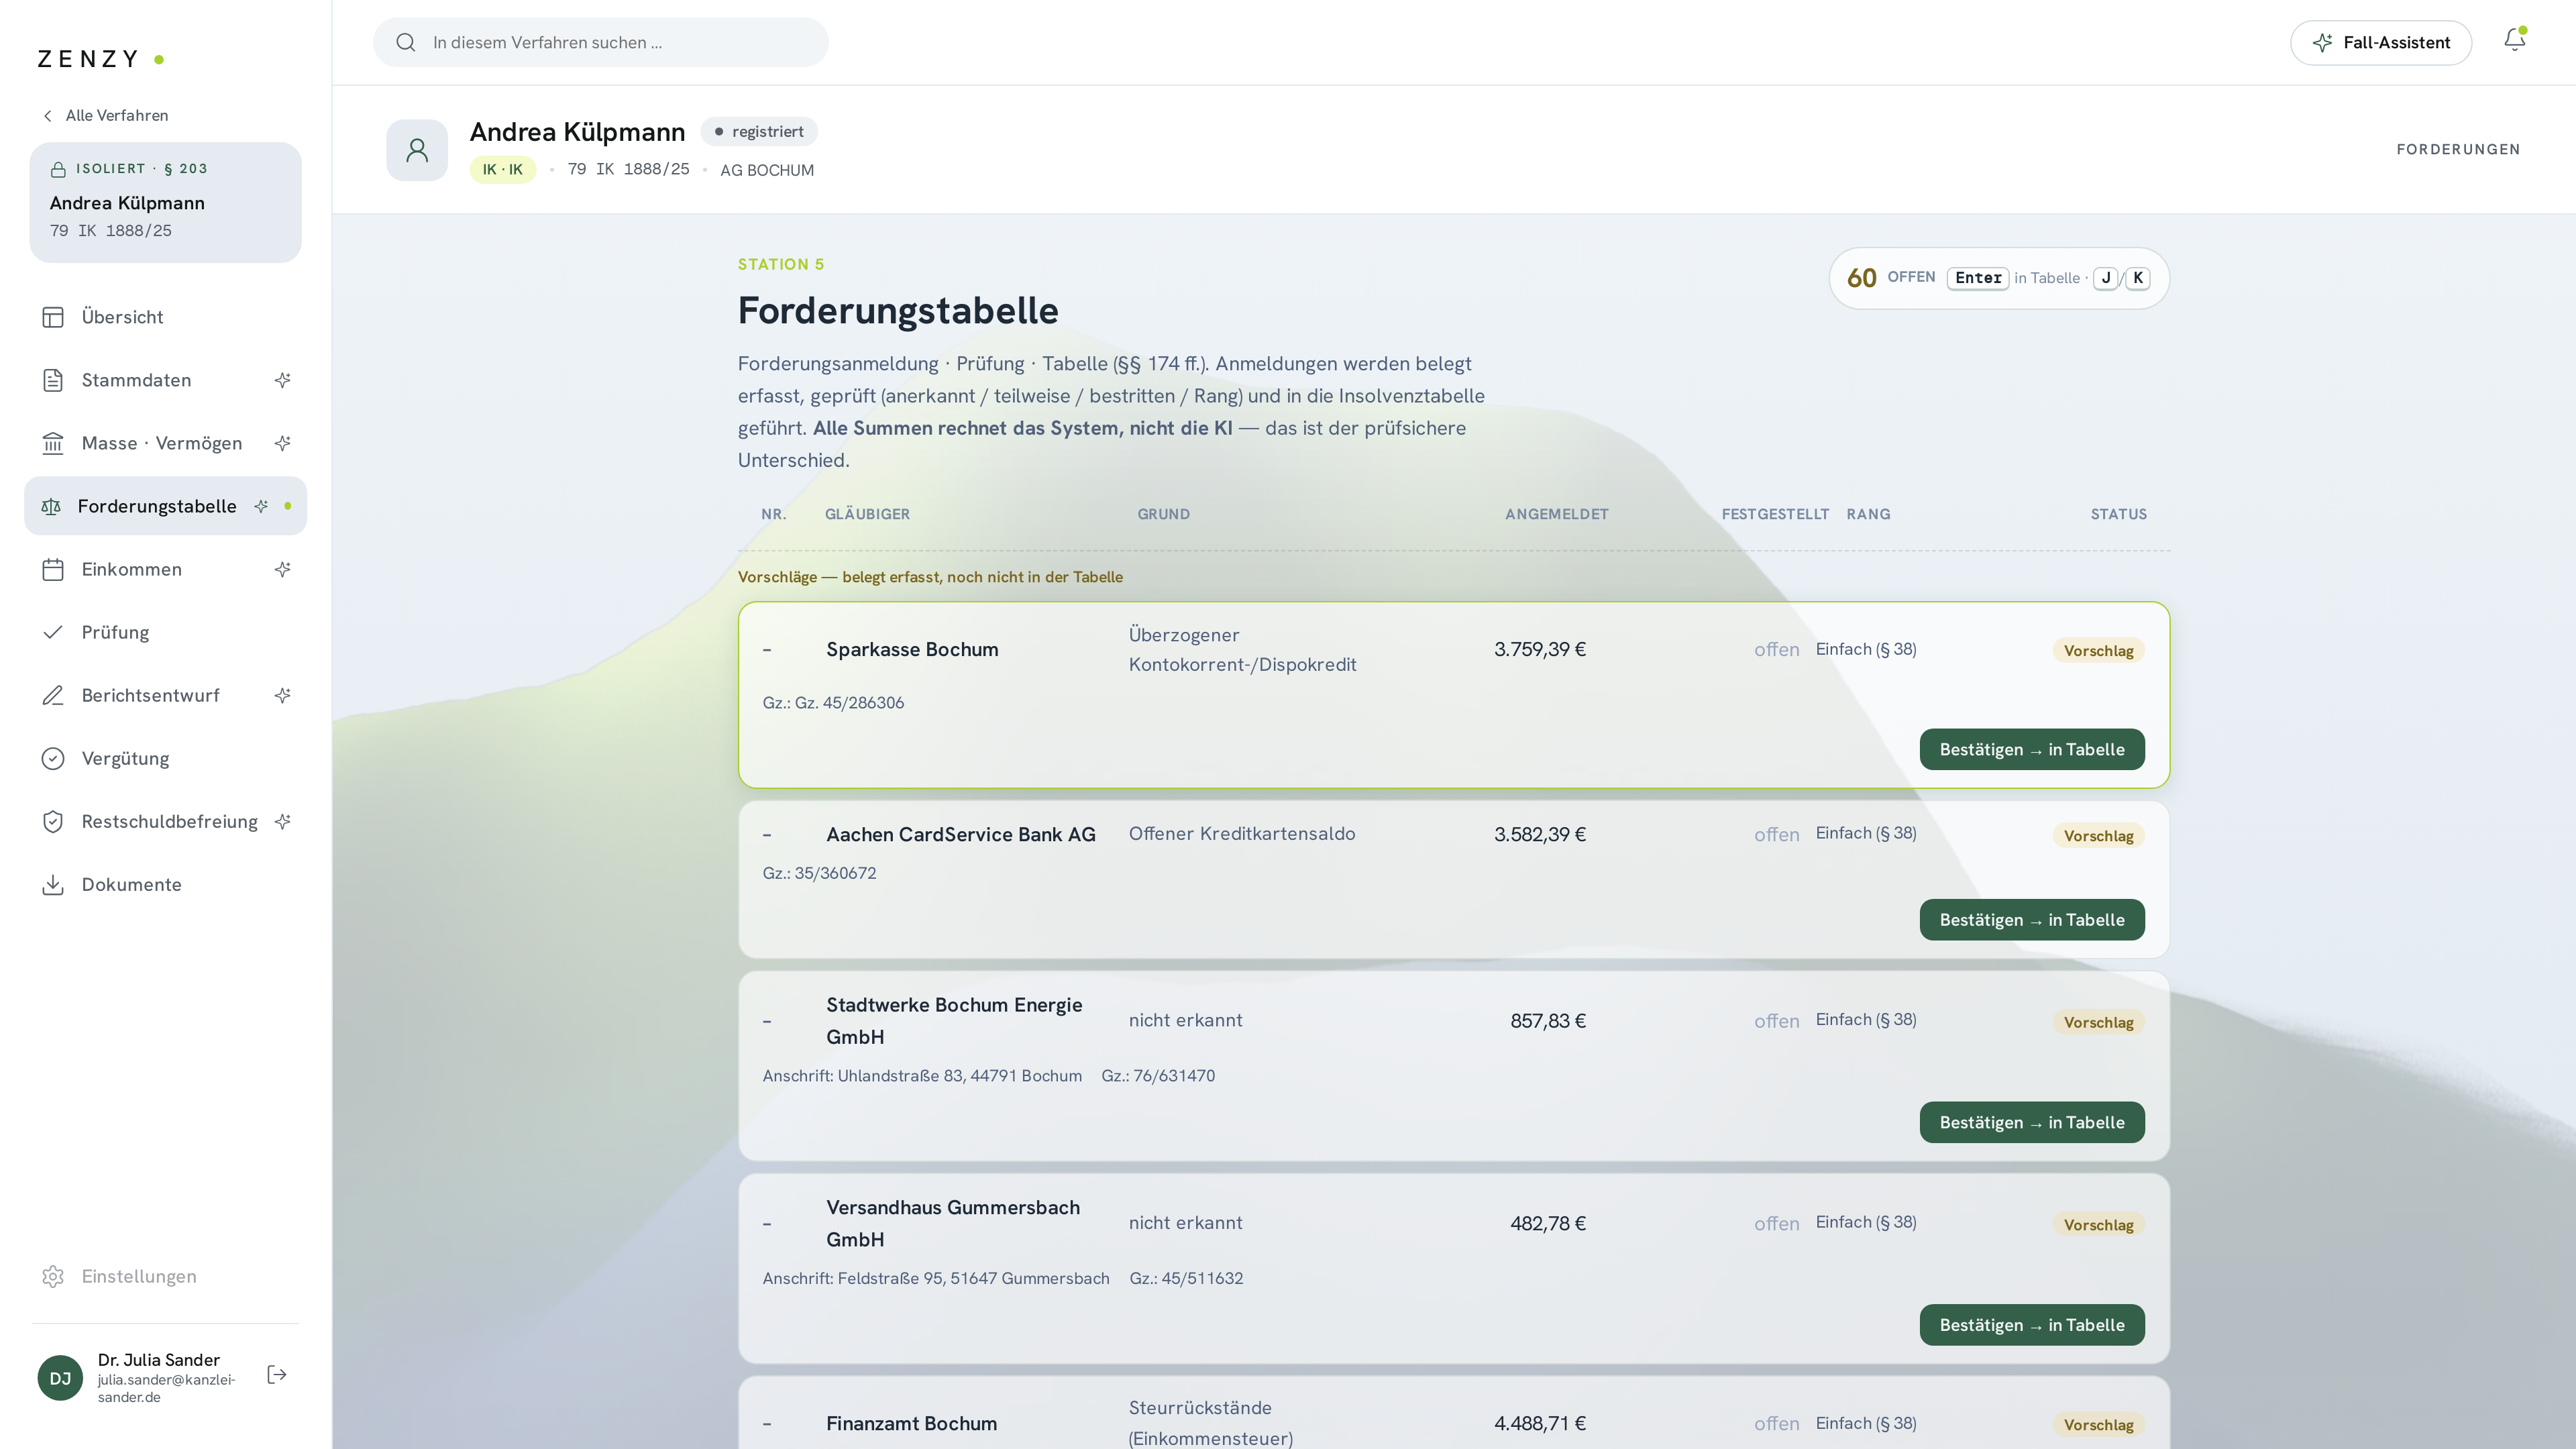Screen dimensions: 2576x1449
Task: Click the lock icon in the ISOLIERT card
Action: [58, 169]
